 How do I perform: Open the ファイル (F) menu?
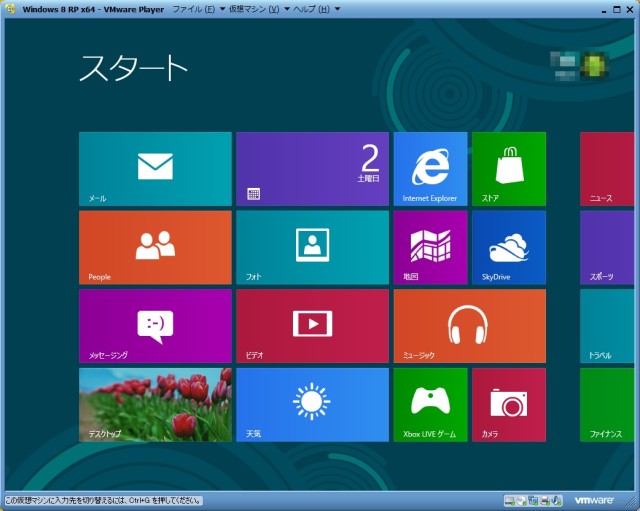[x=193, y=9]
